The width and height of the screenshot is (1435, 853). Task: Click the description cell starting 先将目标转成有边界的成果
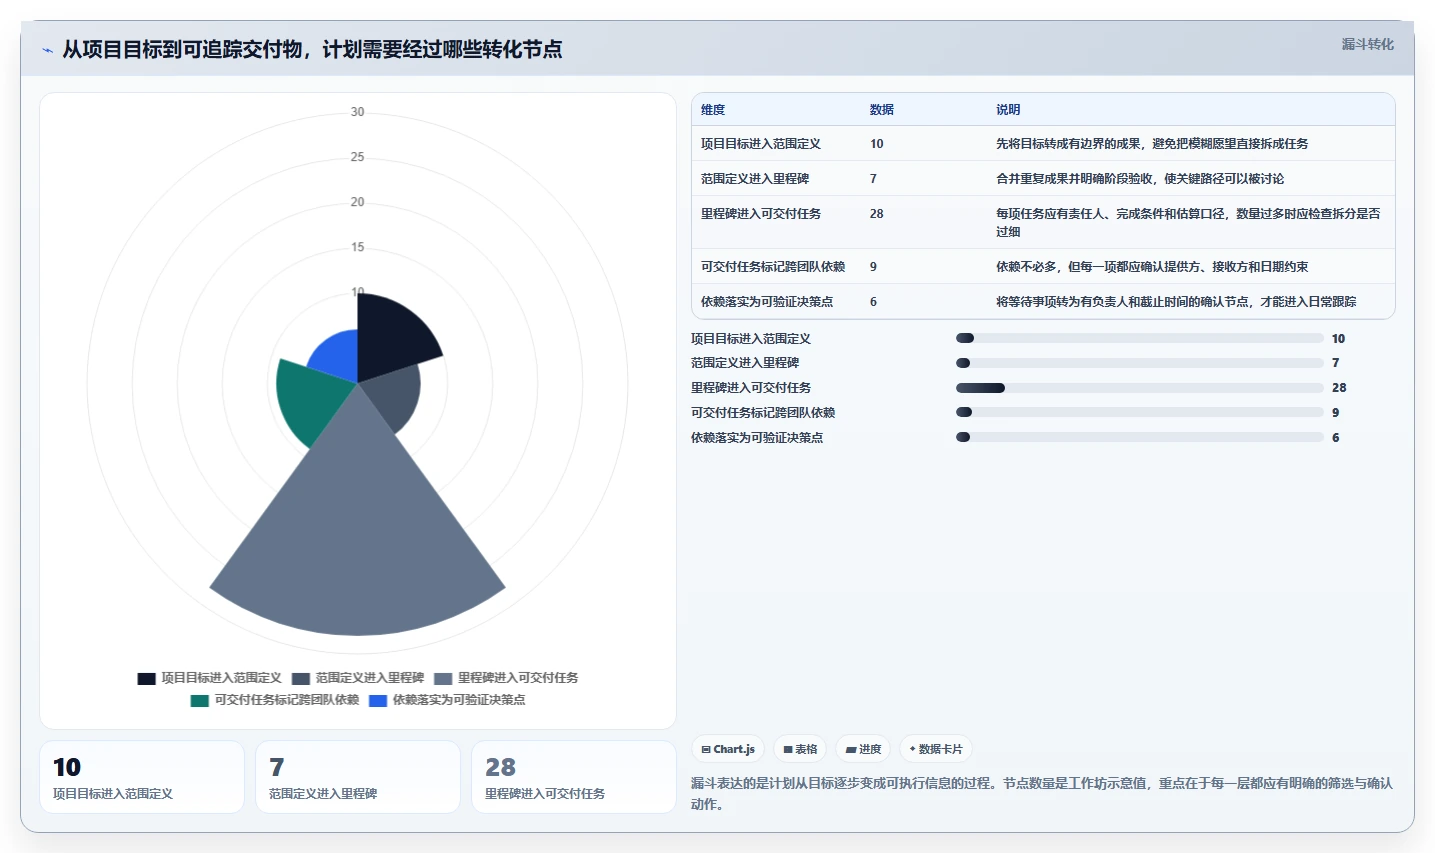coord(1152,144)
